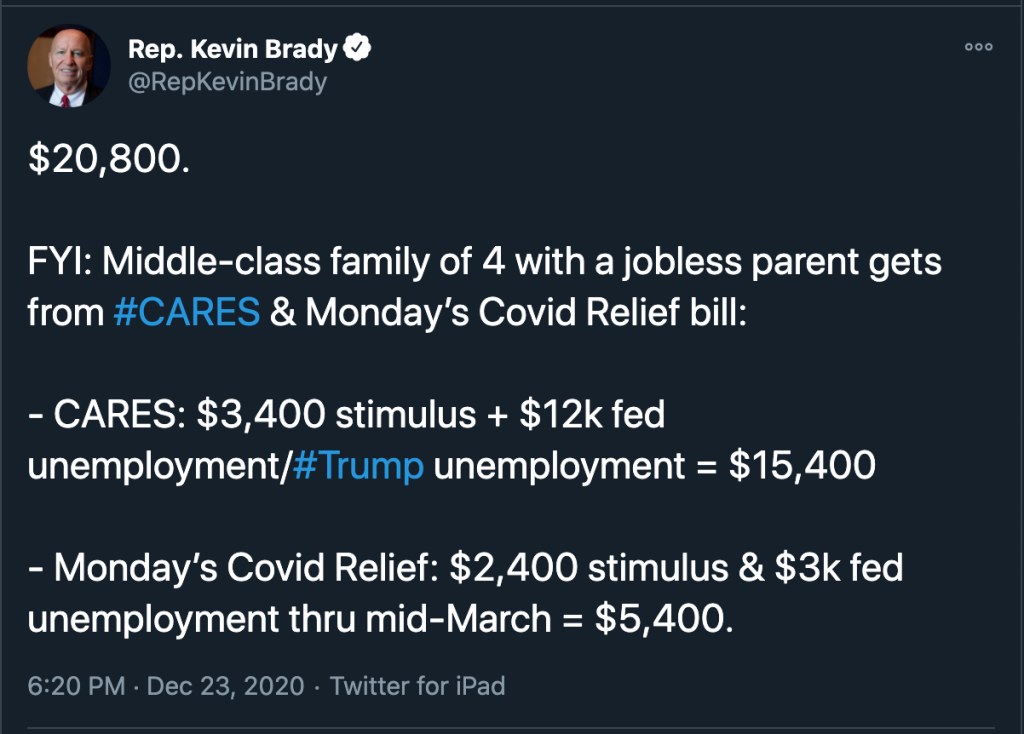Click the 6:20 PM timestamp
Viewport: 1024px width, 734px height.
point(76,686)
